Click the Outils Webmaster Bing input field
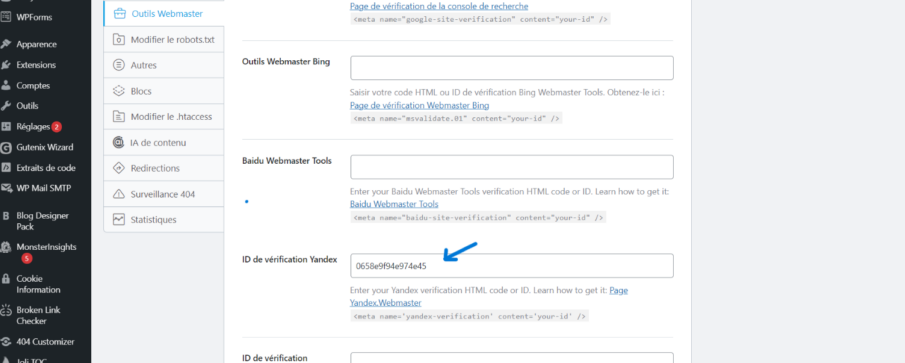Image resolution: width=905 pixels, height=363 pixels. (x=512, y=68)
